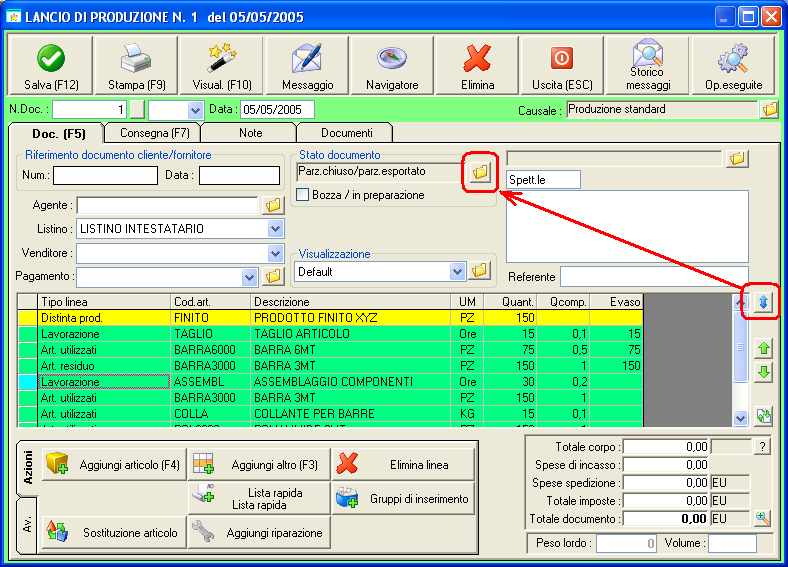Image resolution: width=788 pixels, height=567 pixels.
Task: Expand the Listino dropdown
Action: (x=276, y=229)
